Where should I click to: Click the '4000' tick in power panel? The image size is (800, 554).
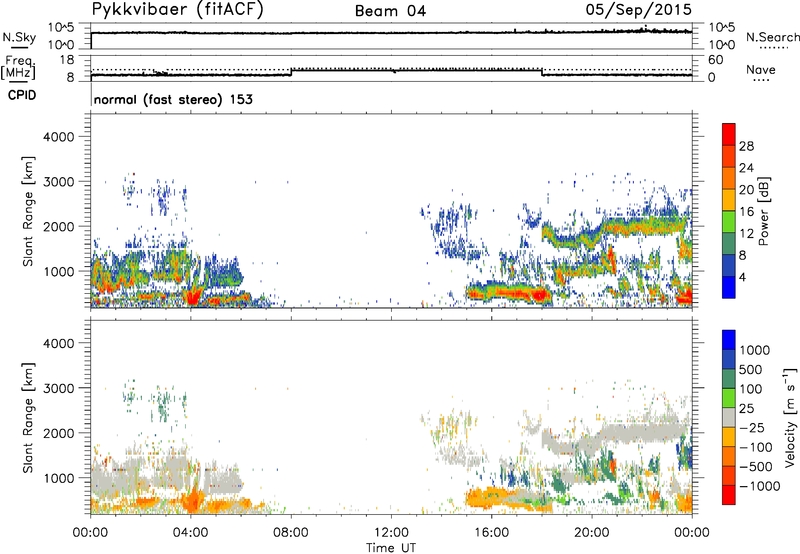pos(59,137)
